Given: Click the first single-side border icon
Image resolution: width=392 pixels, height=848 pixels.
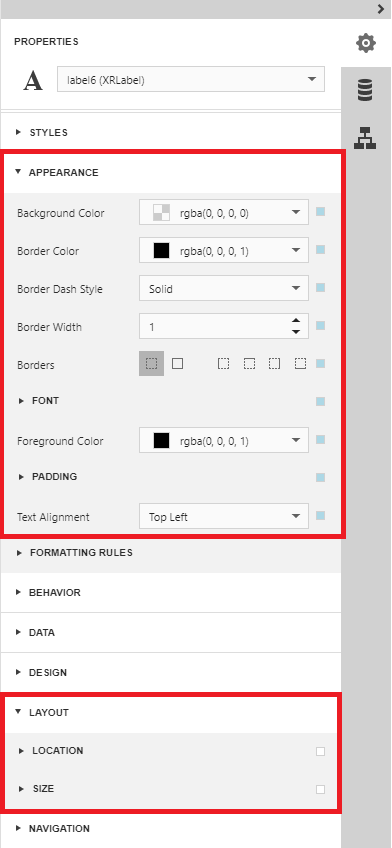Looking at the screenshot, I should [223, 363].
